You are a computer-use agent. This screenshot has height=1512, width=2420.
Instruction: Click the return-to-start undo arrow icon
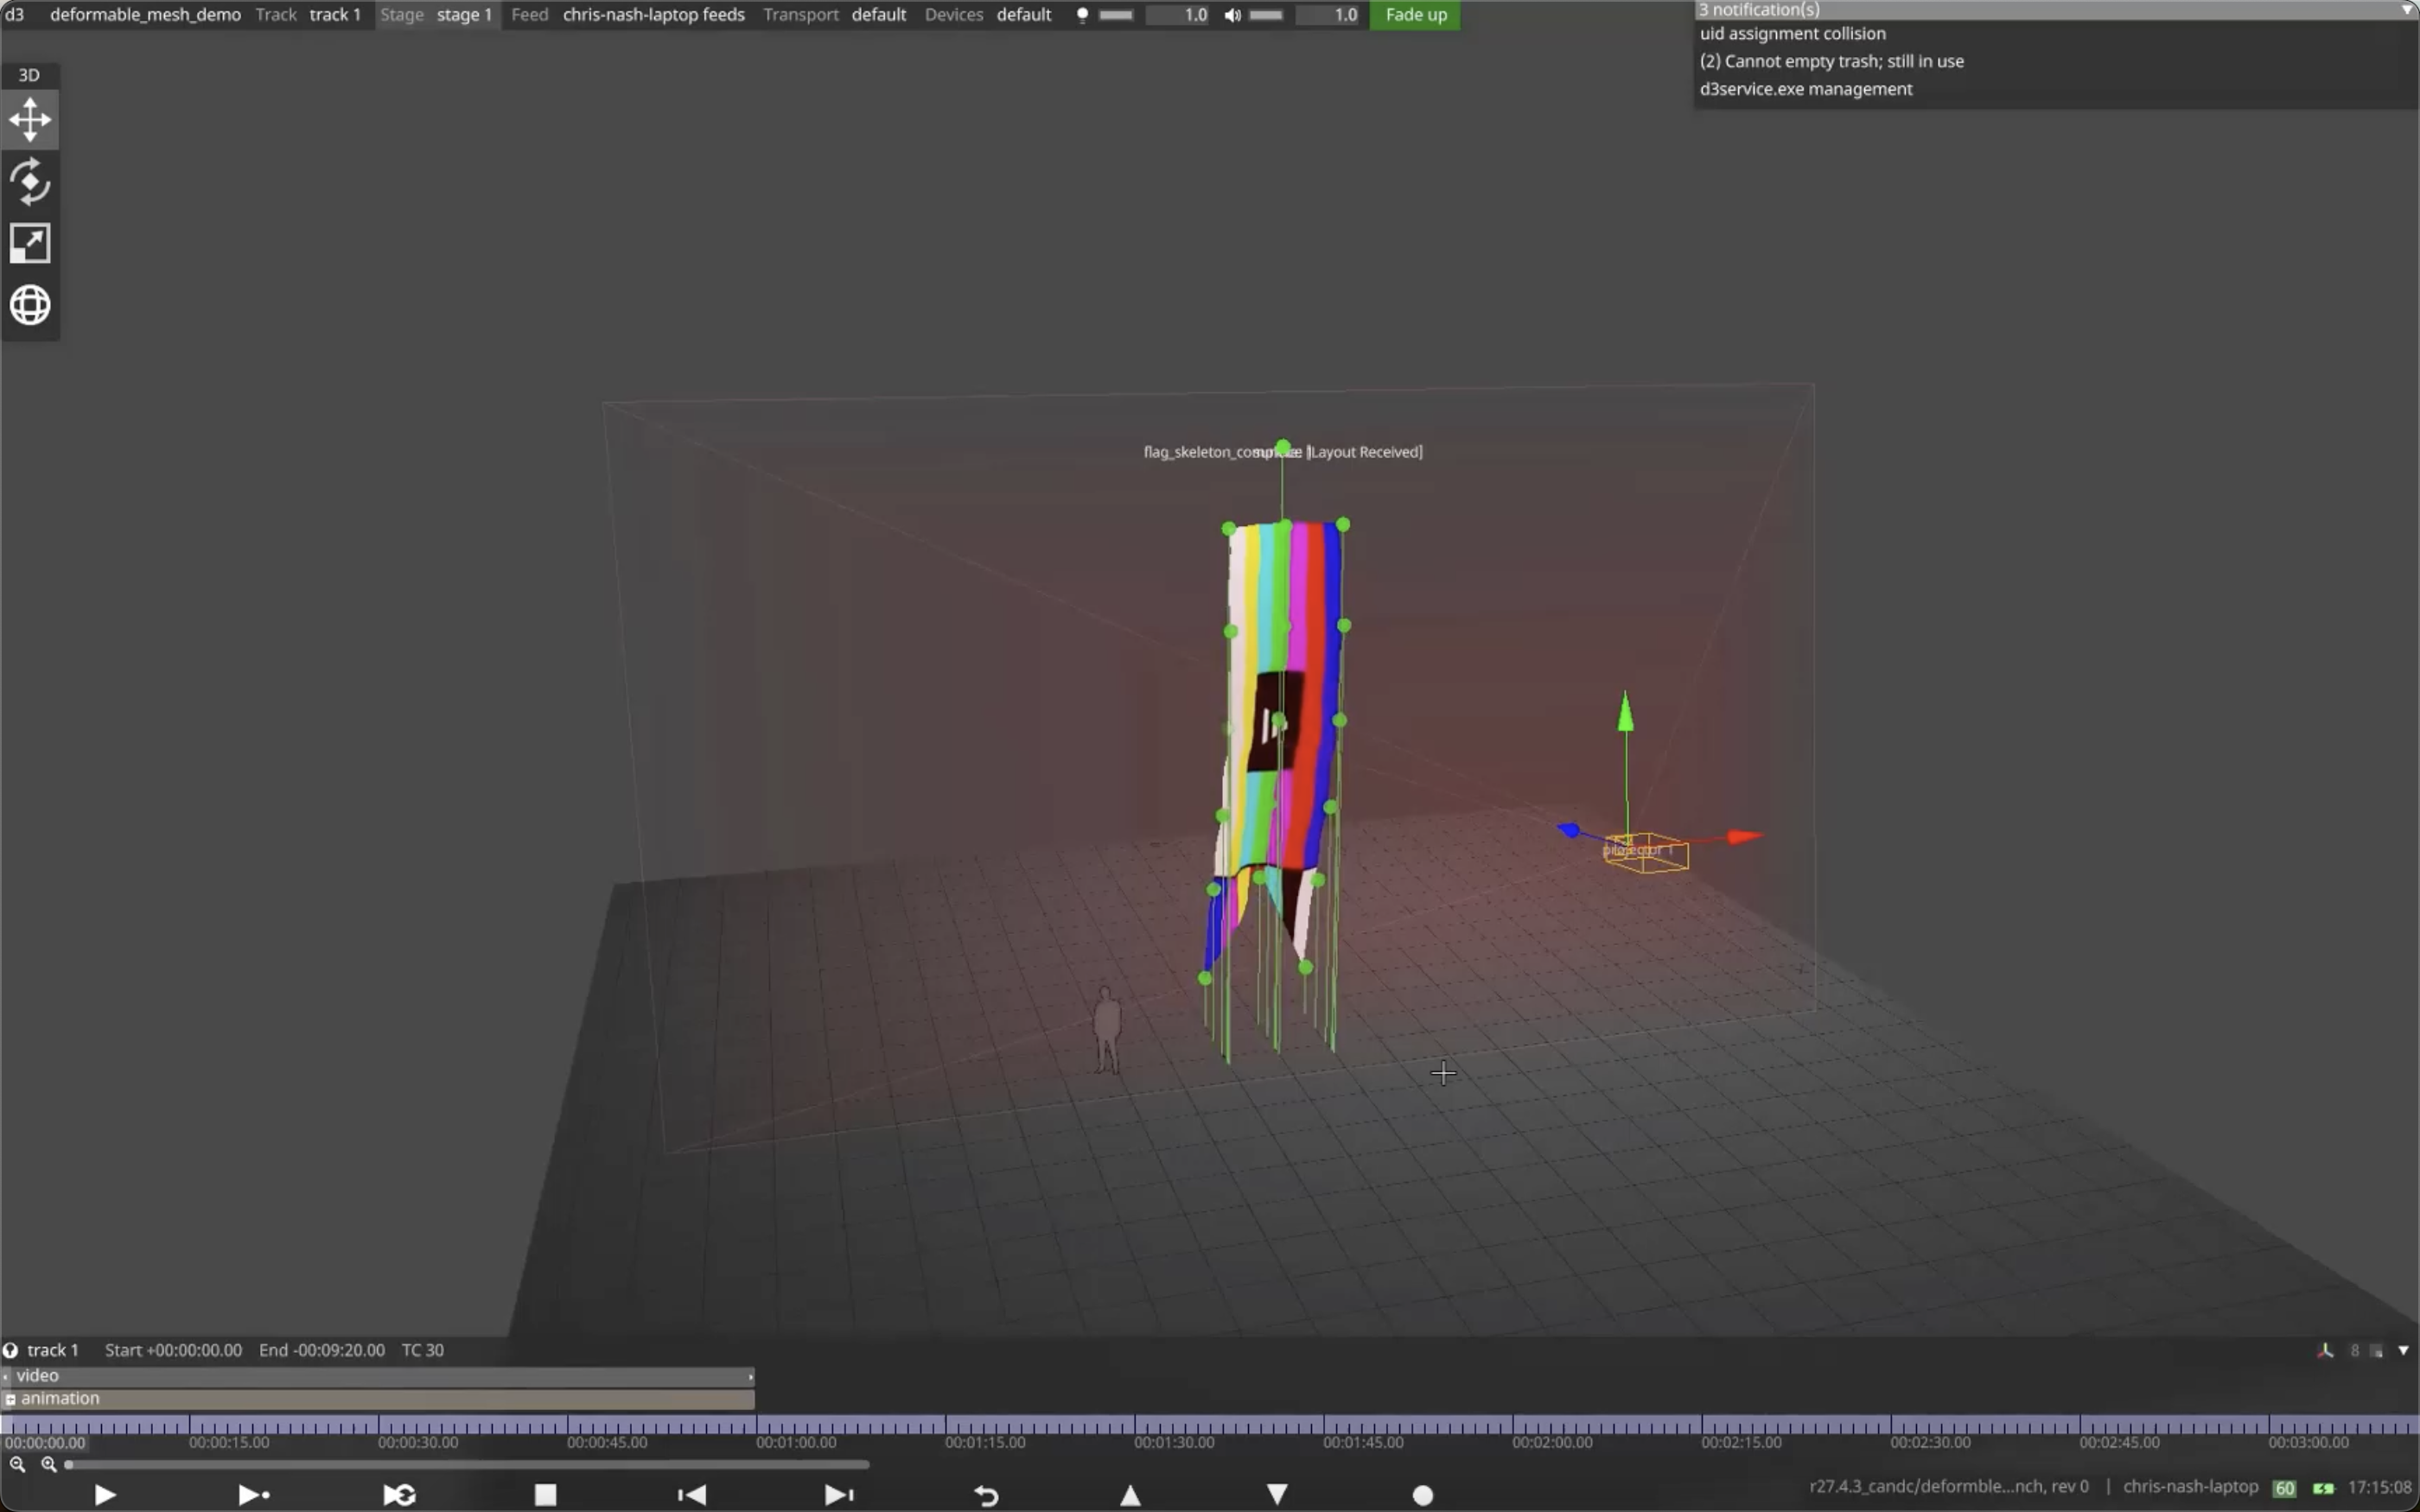pos(986,1494)
